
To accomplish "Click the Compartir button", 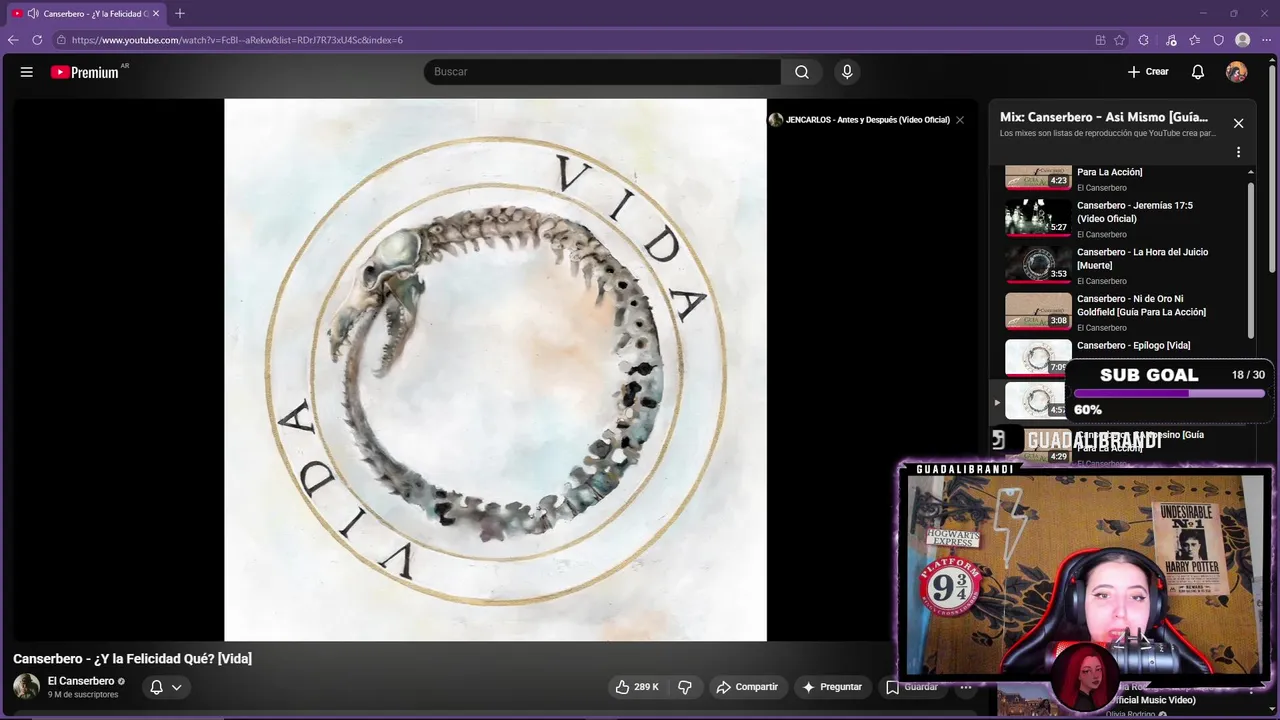I will pos(747,687).
